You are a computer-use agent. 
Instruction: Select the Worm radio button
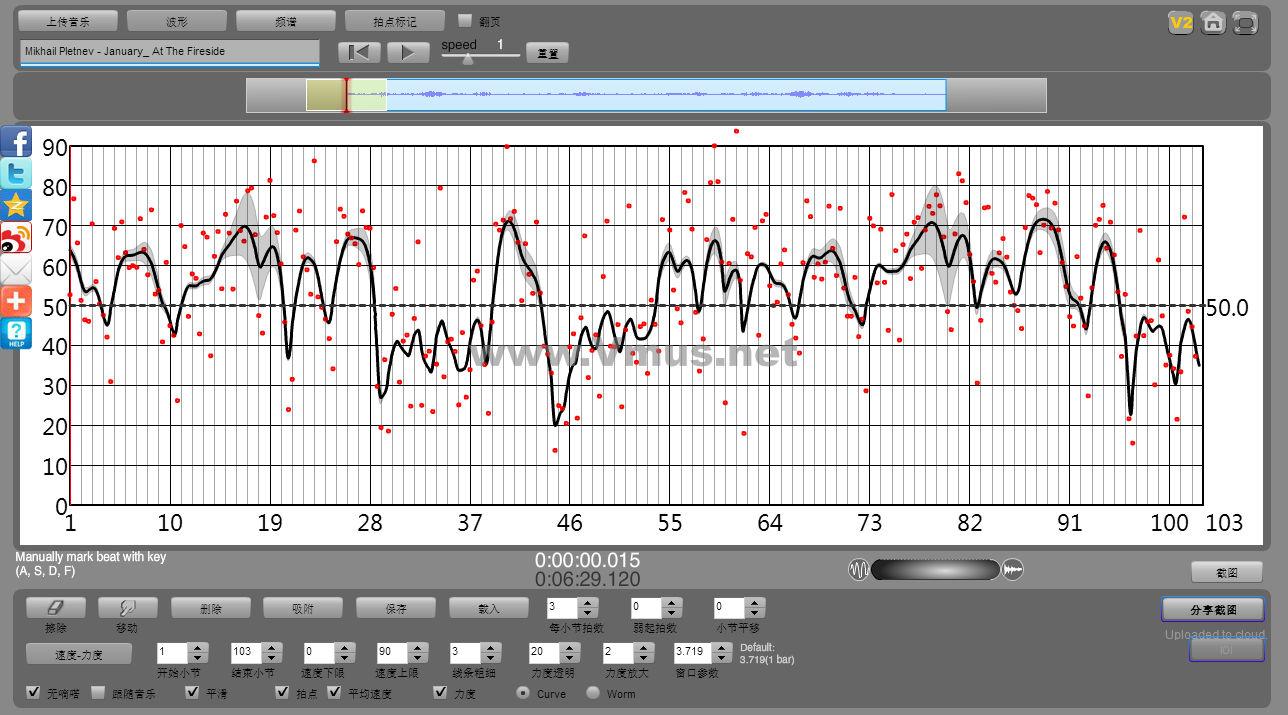pos(593,692)
